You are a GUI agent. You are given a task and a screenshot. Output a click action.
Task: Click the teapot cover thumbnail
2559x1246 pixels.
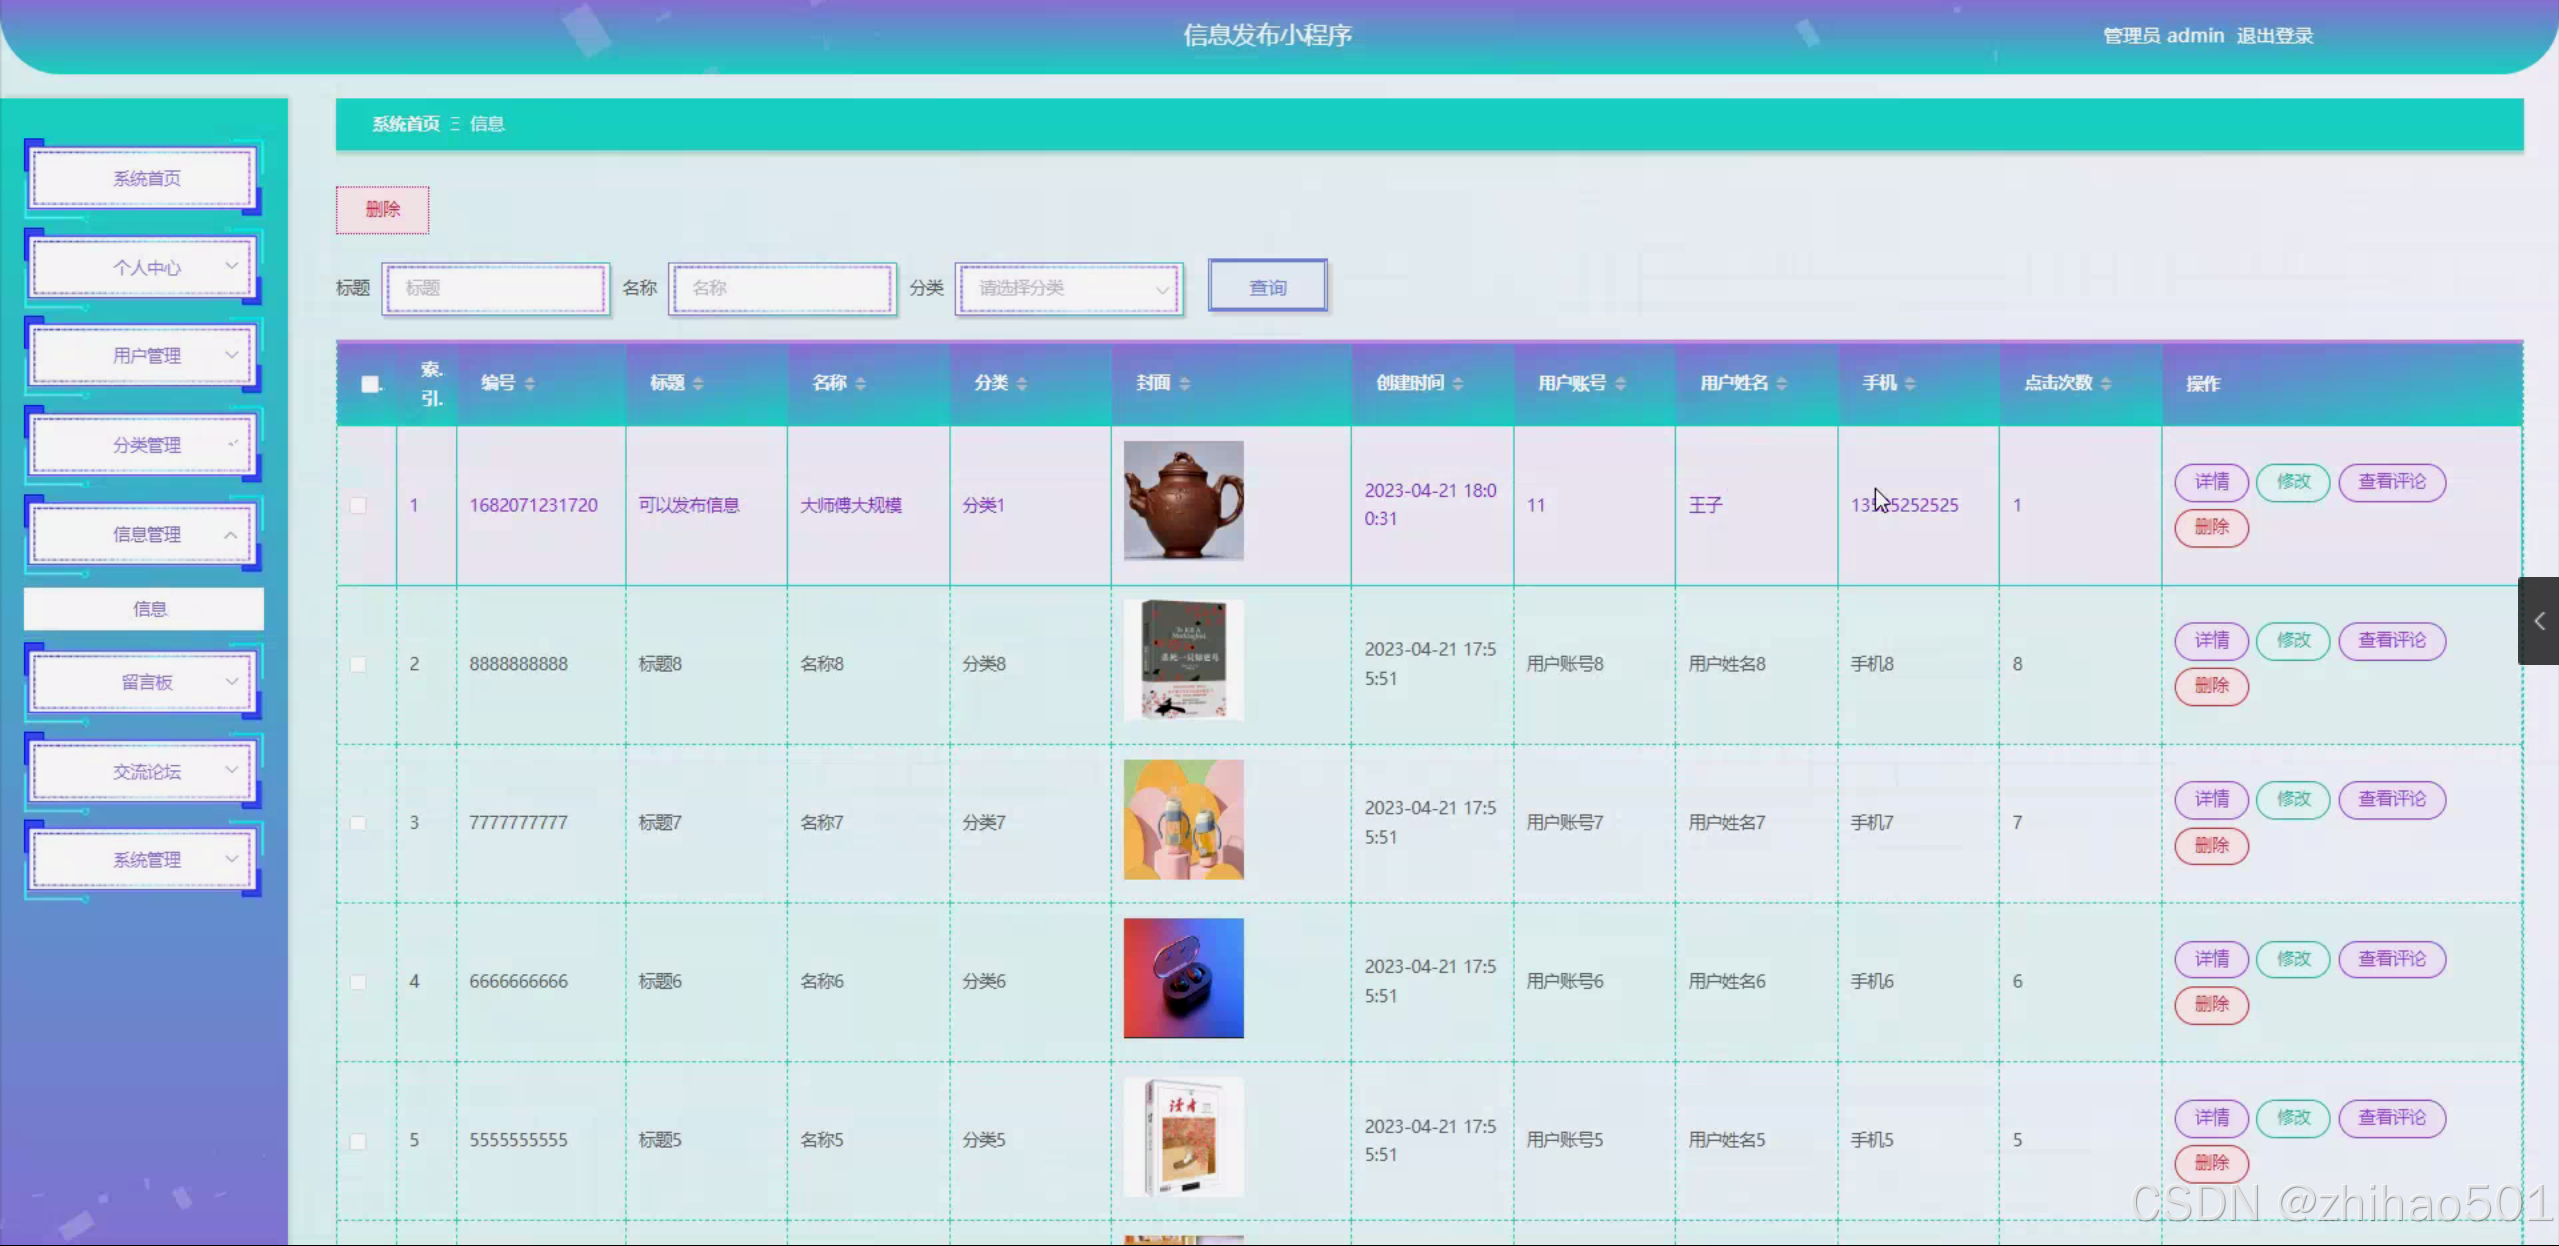coord(1183,501)
